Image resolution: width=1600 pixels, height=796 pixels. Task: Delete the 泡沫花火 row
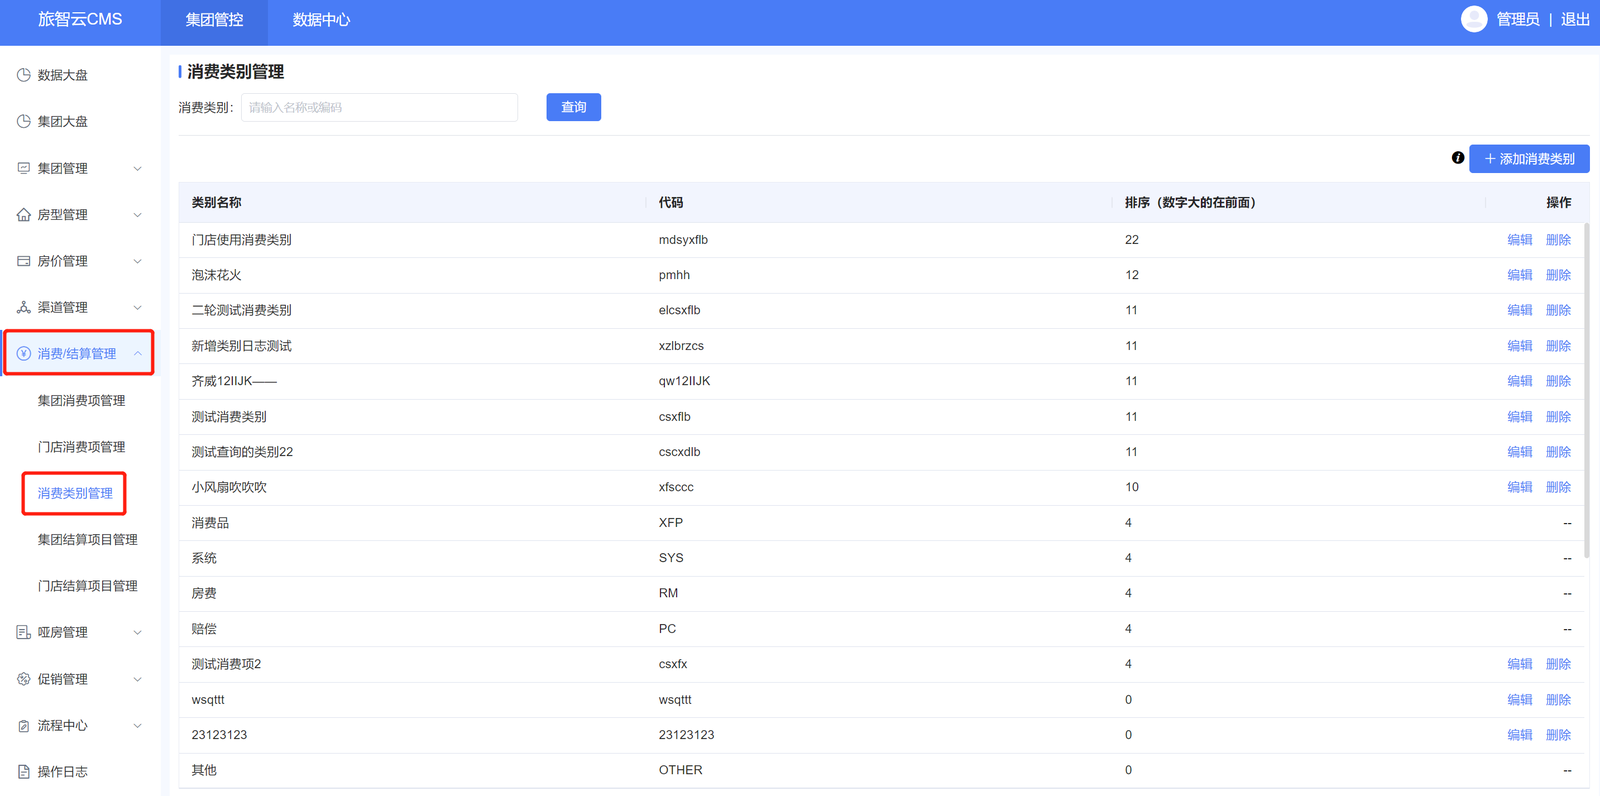click(x=1558, y=275)
